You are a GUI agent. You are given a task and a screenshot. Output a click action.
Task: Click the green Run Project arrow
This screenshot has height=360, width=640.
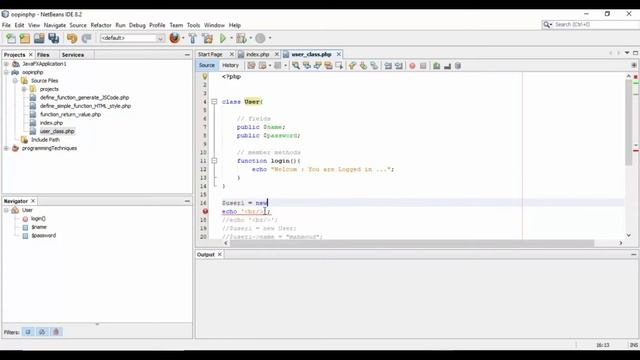(223, 38)
